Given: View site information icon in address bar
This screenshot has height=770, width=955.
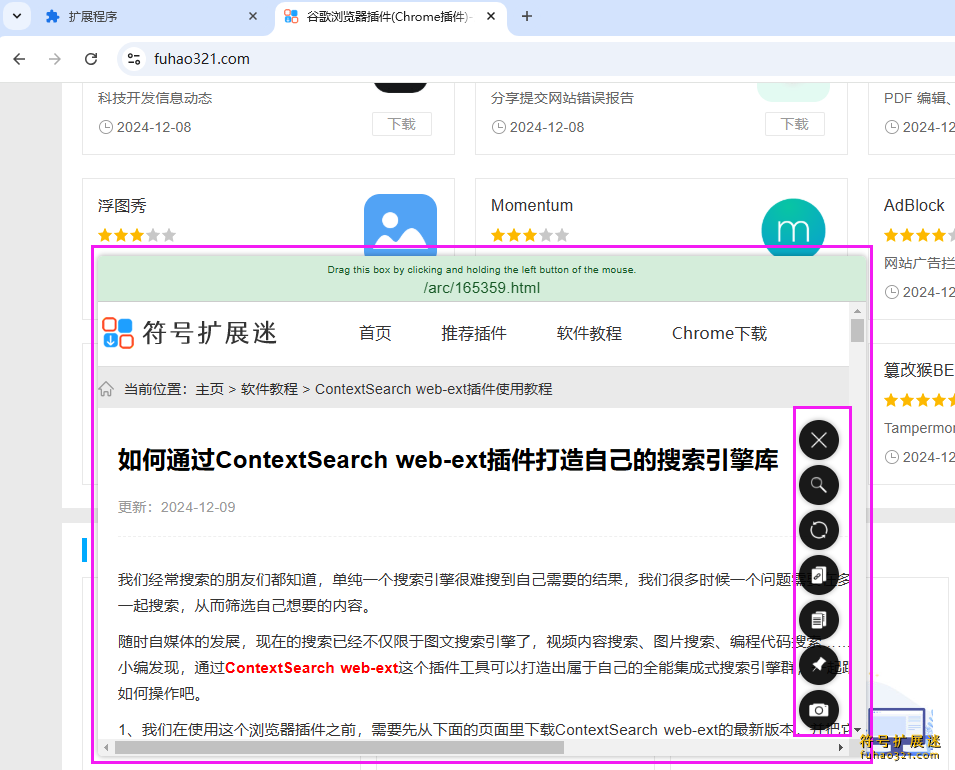Looking at the screenshot, I should click(x=133, y=59).
